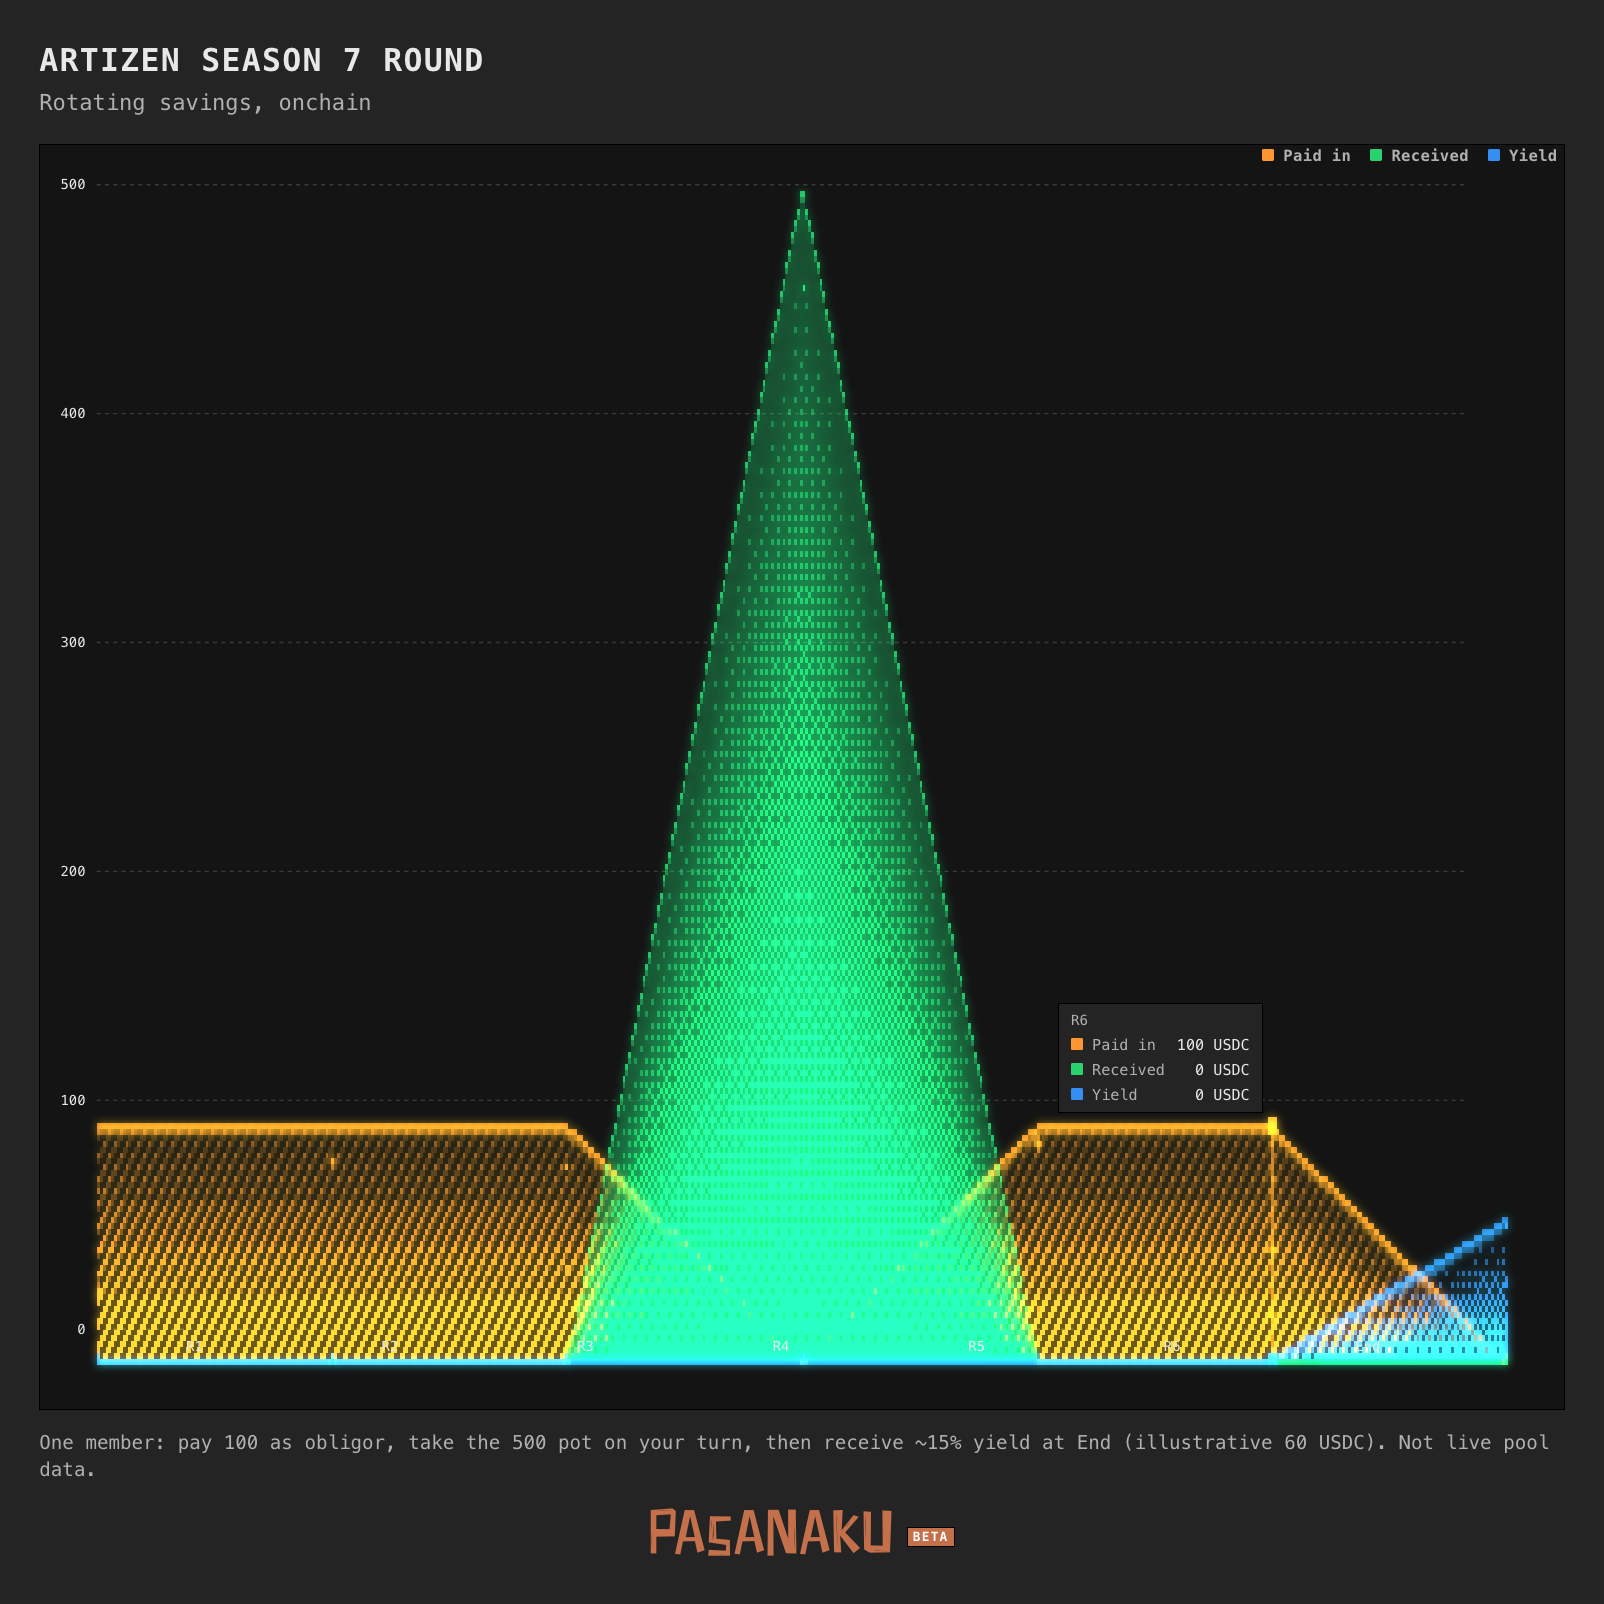Click the tooltip's orange Paid in square
Image resolution: width=1604 pixels, height=1604 pixels.
coord(1077,1044)
